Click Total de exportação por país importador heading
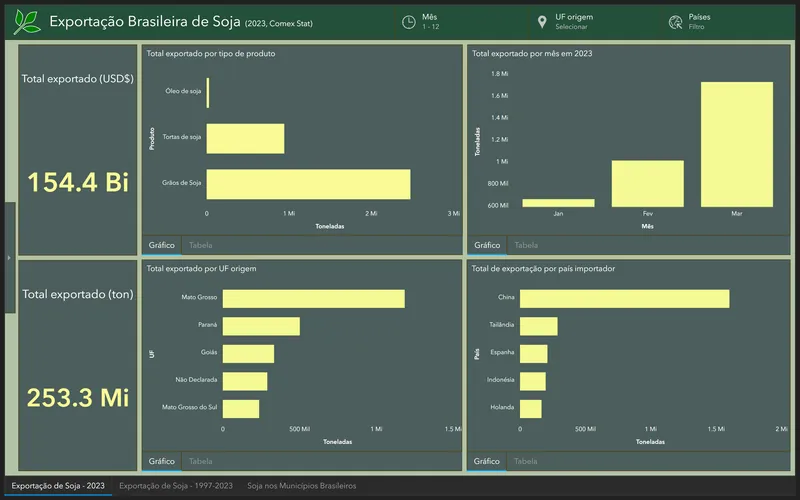Image resolution: width=800 pixels, height=500 pixels. point(543,269)
